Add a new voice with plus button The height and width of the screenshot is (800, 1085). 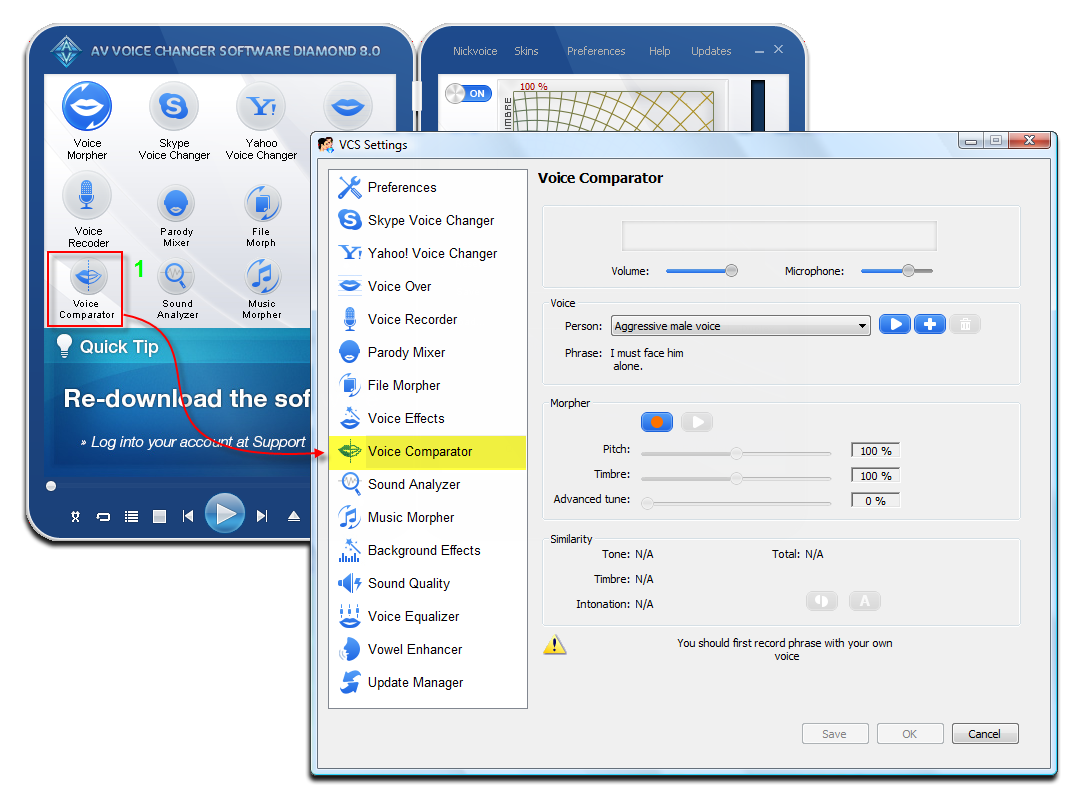click(x=929, y=324)
